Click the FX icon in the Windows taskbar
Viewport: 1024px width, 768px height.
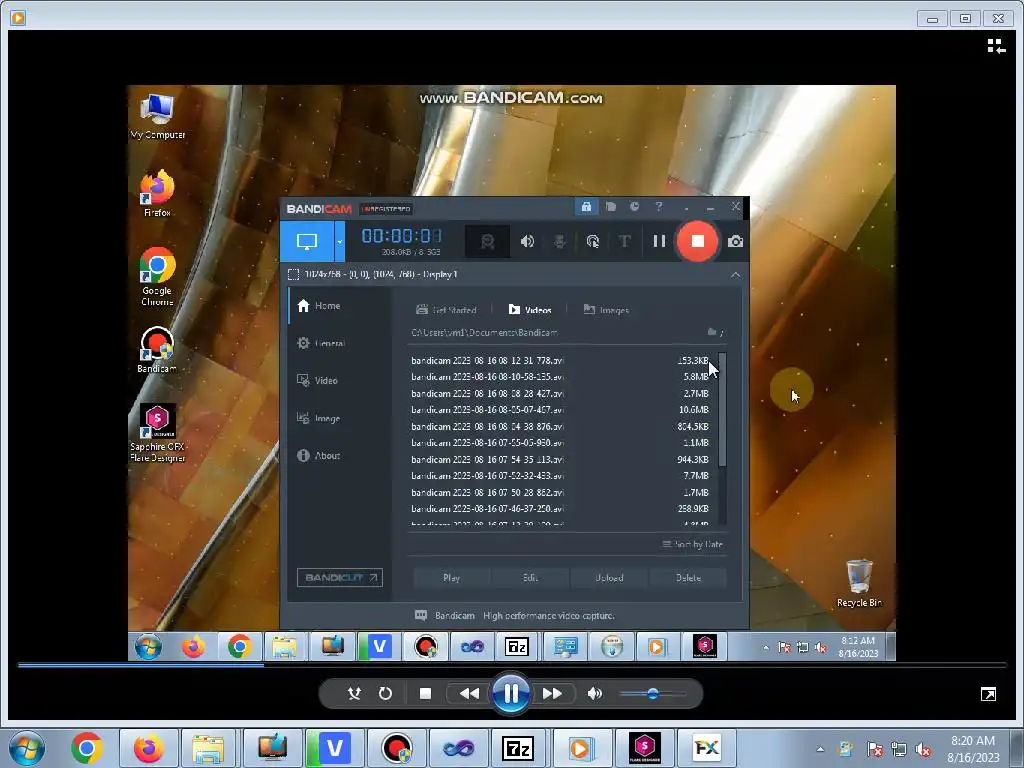(x=706, y=748)
